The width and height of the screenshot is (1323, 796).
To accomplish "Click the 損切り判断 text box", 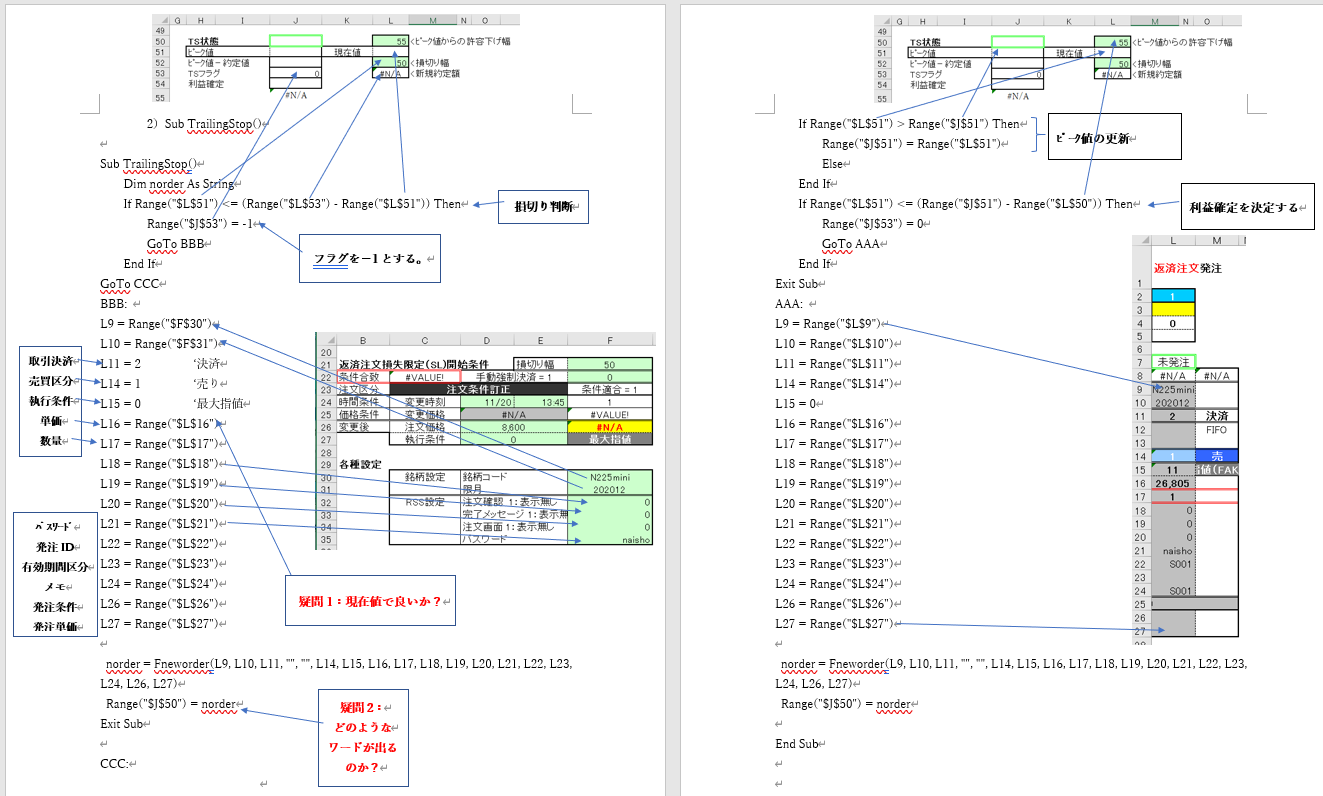I will [544, 206].
